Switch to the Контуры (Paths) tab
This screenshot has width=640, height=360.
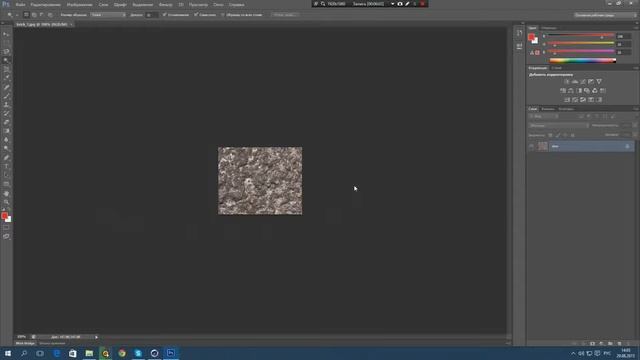pos(566,109)
